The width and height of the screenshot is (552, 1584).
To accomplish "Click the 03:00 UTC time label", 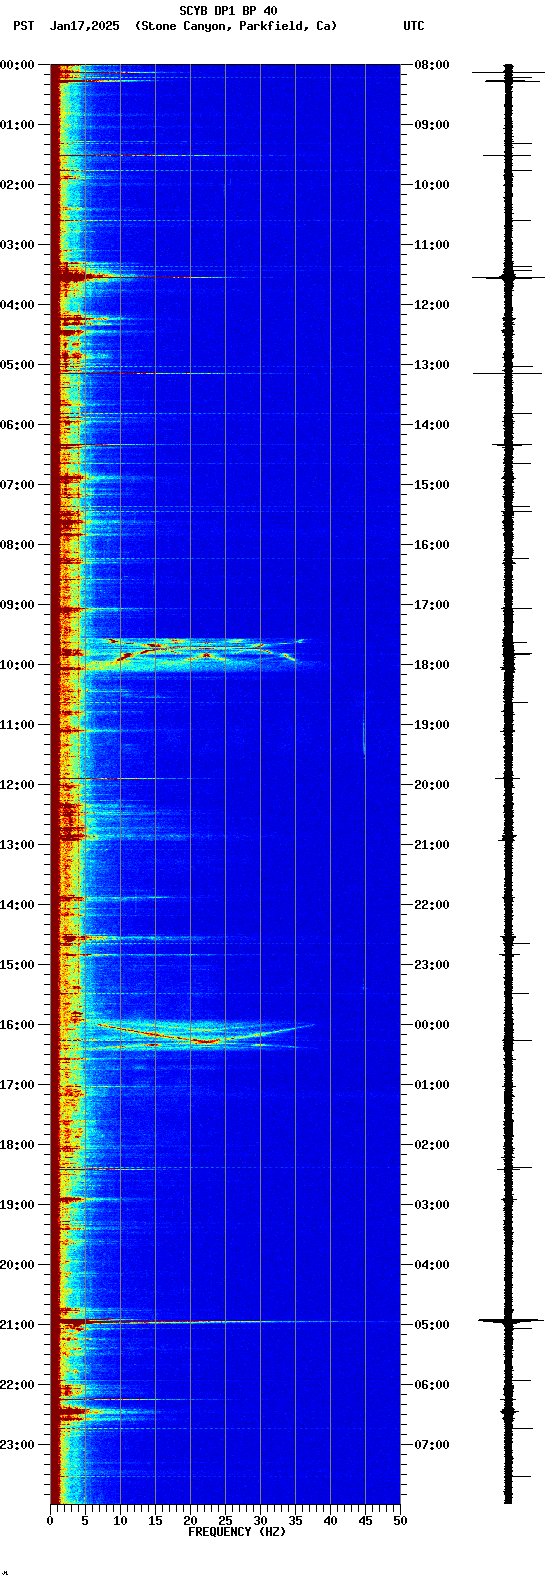I will tap(432, 1205).
